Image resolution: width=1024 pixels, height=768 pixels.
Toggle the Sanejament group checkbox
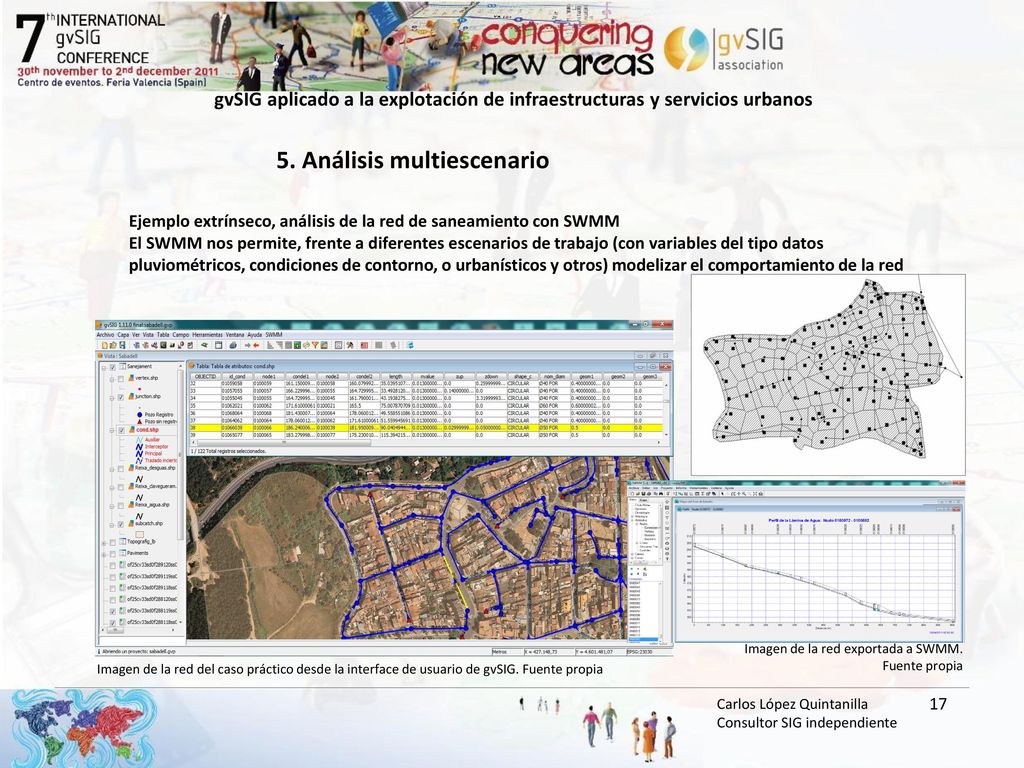(x=112, y=367)
